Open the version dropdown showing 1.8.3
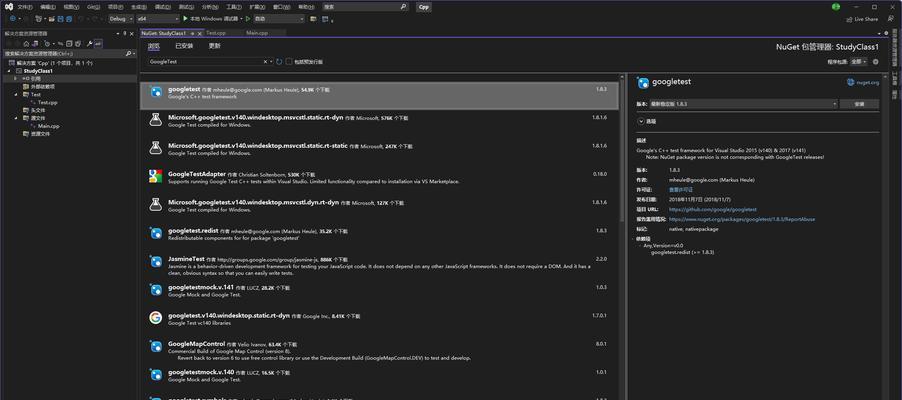 (743, 104)
